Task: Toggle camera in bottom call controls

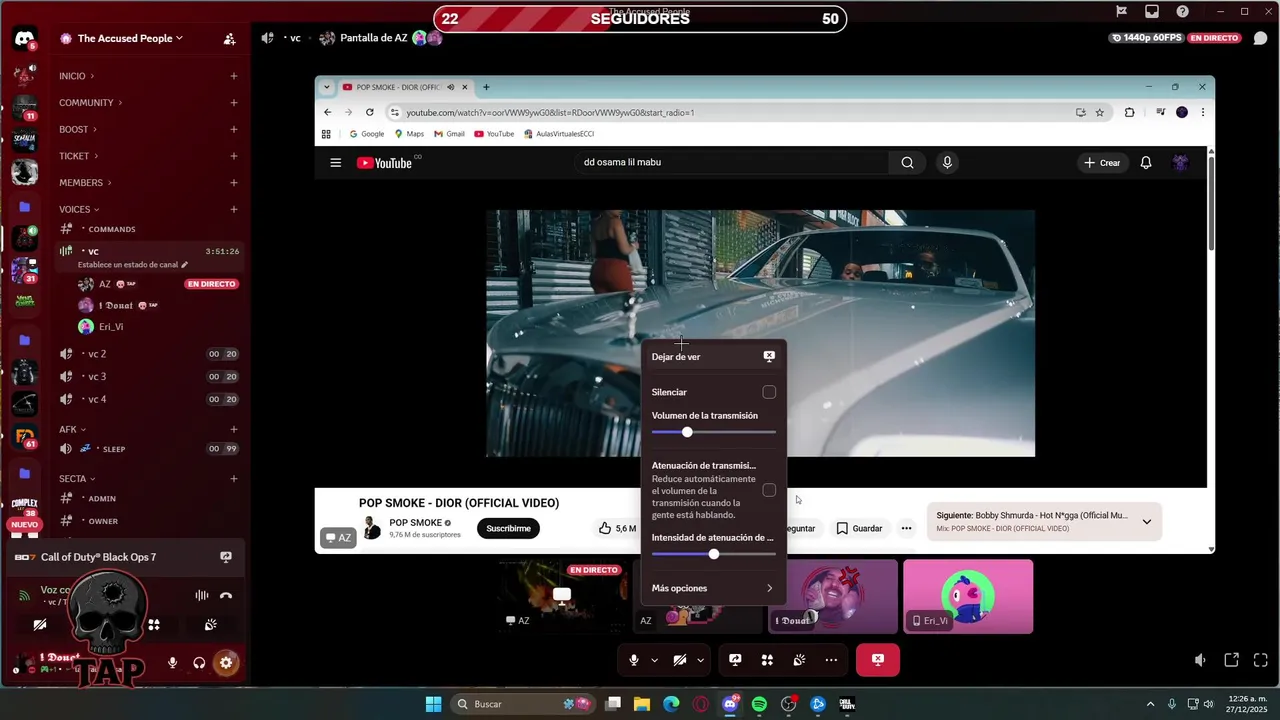Action: [x=679, y=660]
